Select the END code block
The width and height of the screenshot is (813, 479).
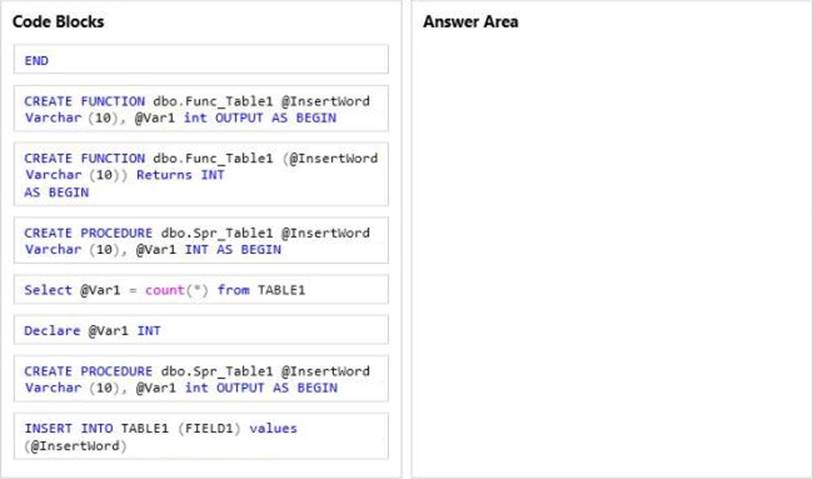(201, 60)
